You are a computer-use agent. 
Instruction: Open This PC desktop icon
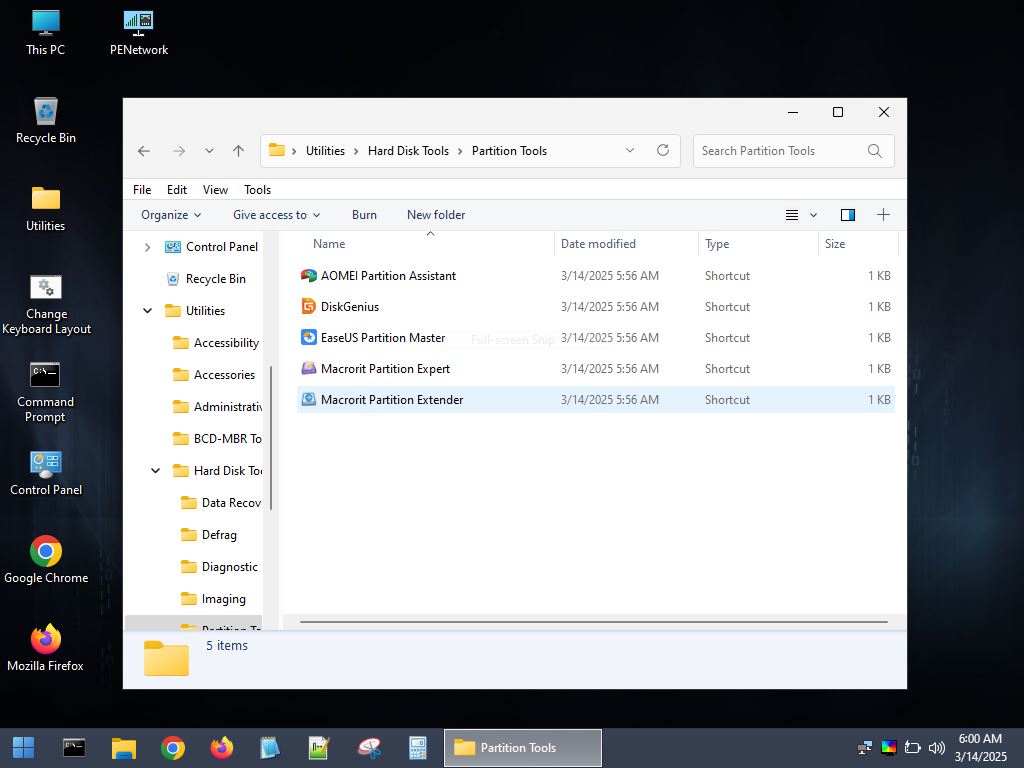click(46, 32)
